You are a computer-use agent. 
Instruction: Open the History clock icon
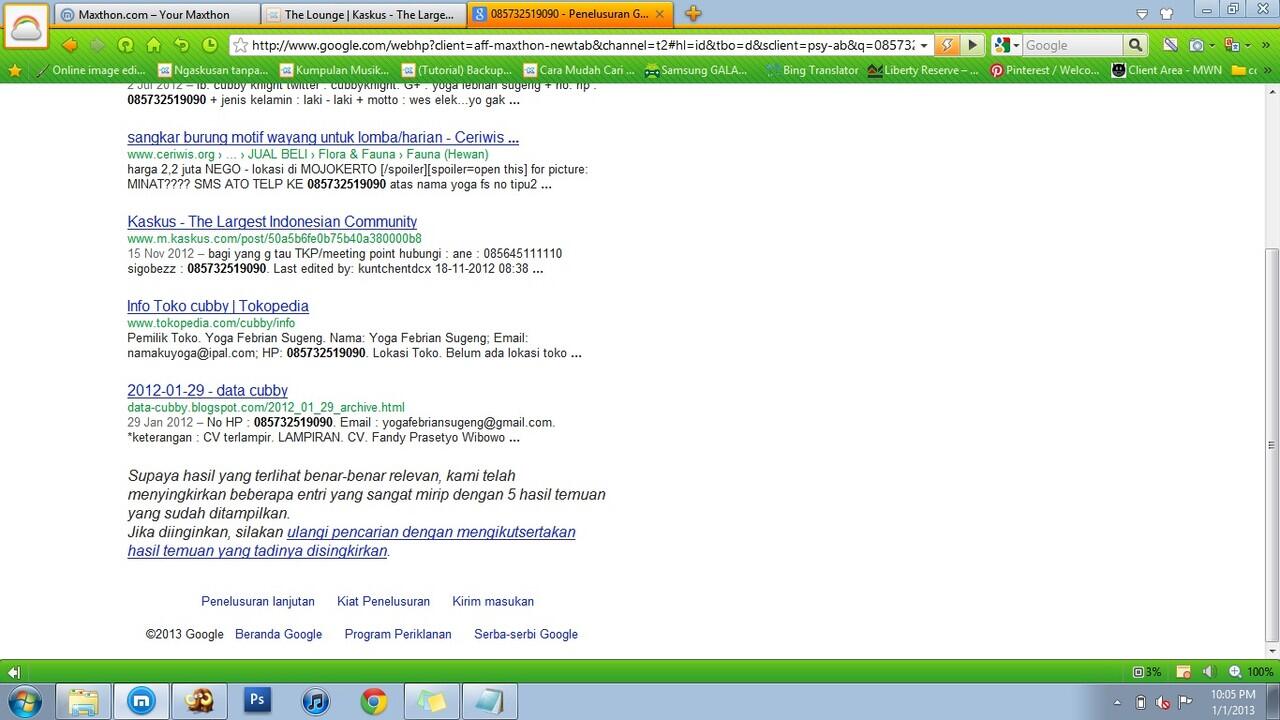(209, 45)
